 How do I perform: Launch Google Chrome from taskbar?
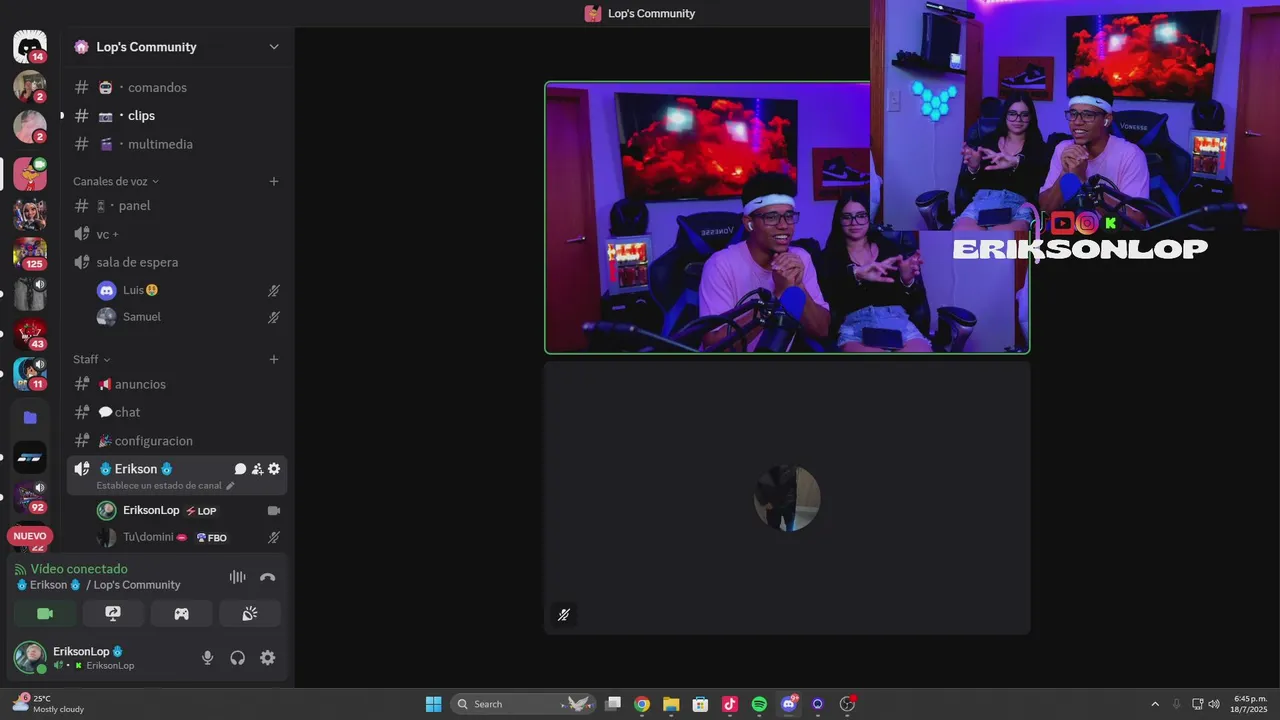(x=642, y=704)
